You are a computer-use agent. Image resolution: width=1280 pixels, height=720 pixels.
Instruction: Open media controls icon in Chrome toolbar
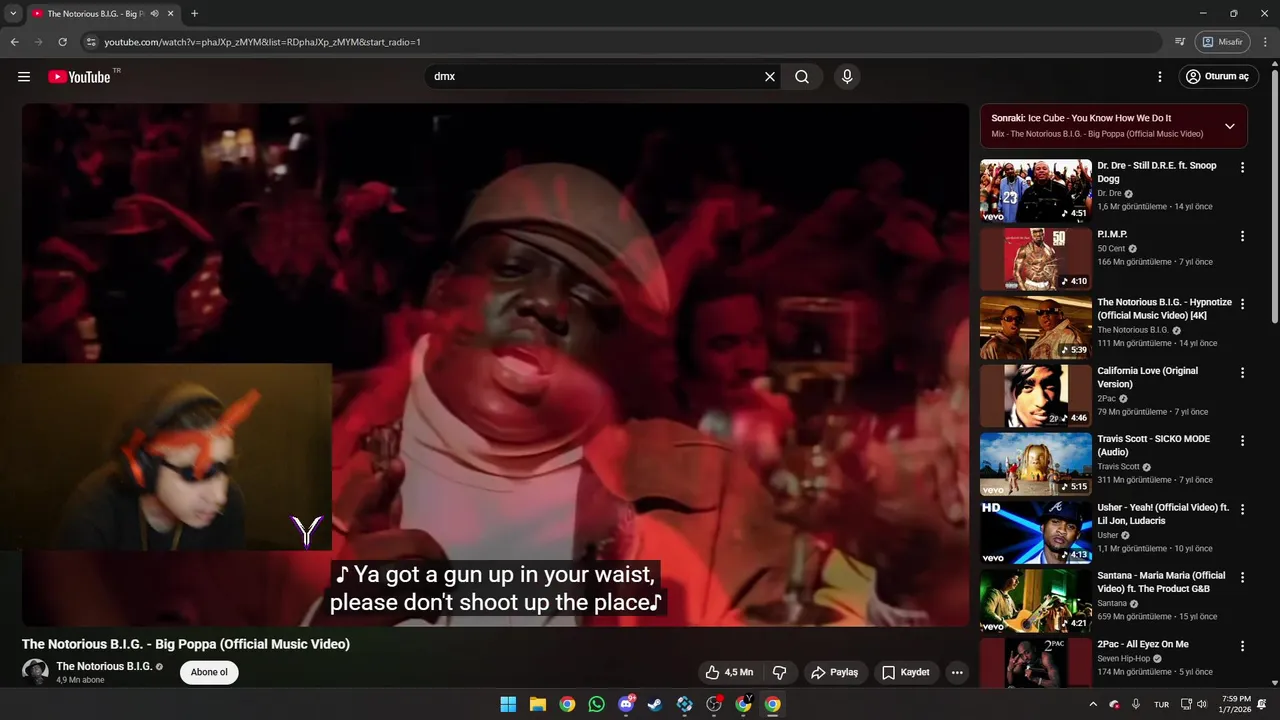[x=1180, y=42]
